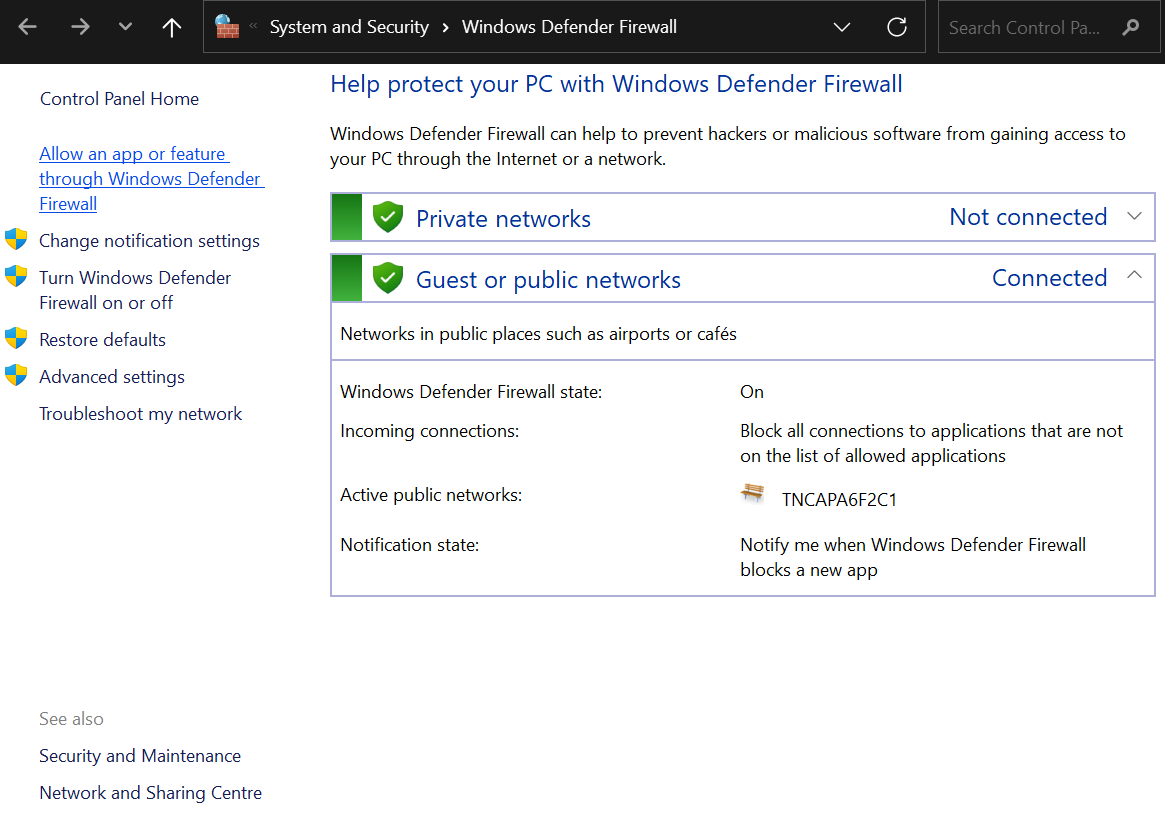Viewport: 1165px width, 821px height.
Task: Open the recent locations chevron menu
Action: (125, 27)
